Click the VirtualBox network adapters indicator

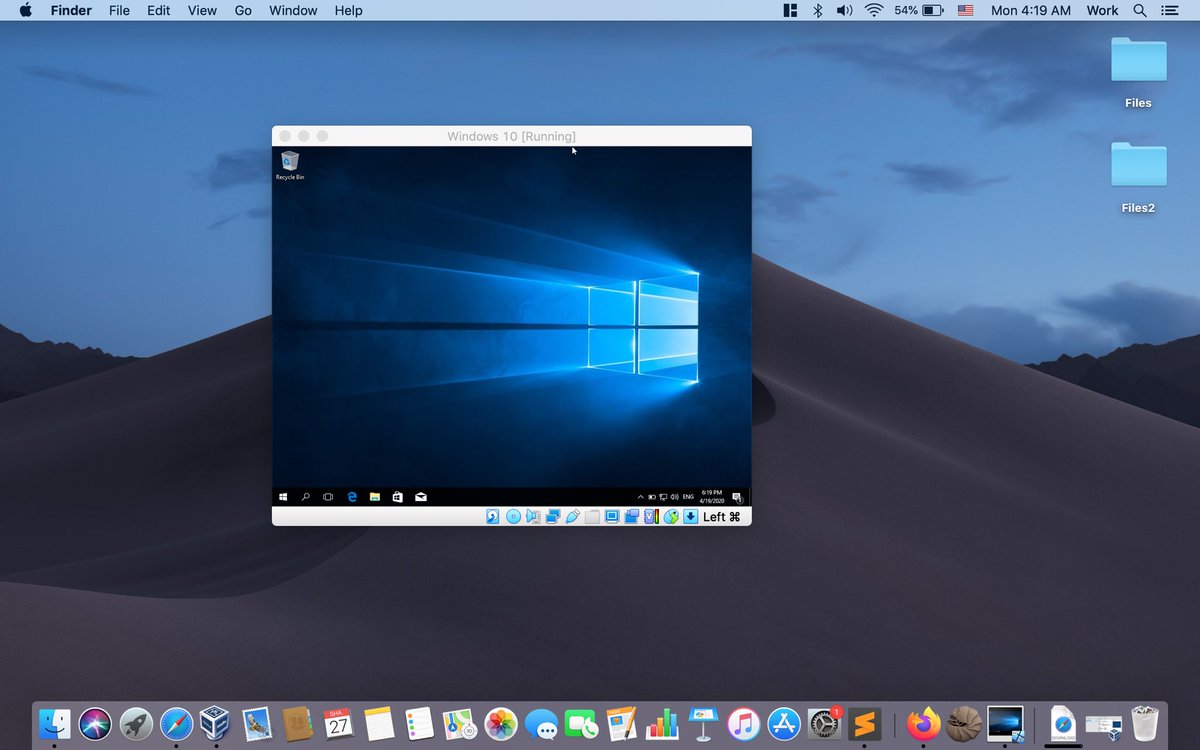pos(553,517)
